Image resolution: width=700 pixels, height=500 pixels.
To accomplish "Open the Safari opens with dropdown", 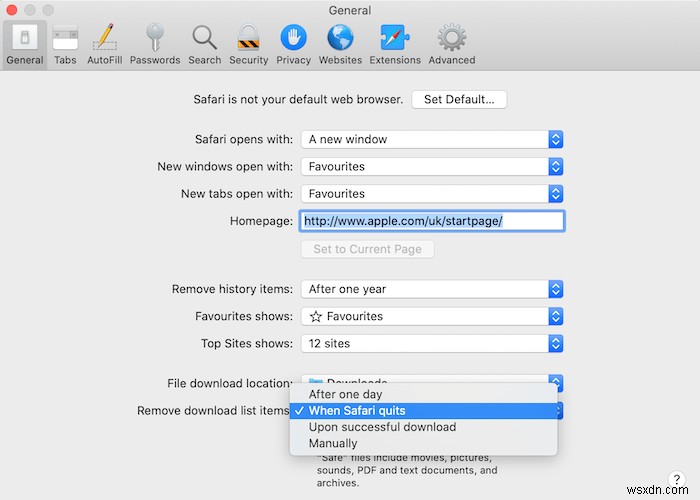I will click(432, 139).
